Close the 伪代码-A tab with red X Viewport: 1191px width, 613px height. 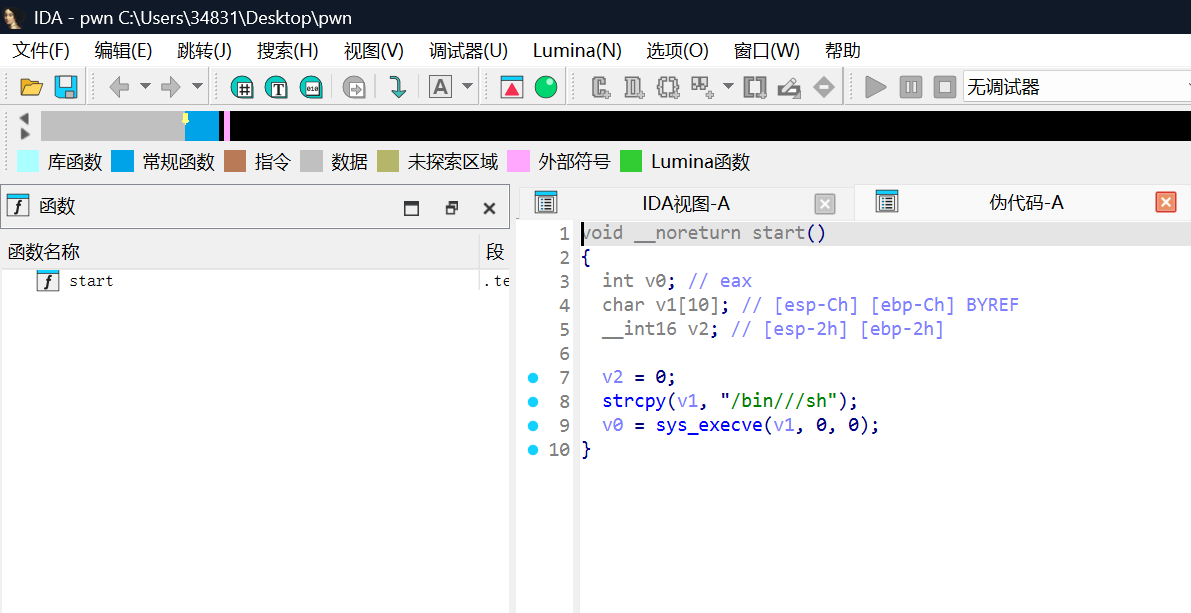coord(1165,201)
